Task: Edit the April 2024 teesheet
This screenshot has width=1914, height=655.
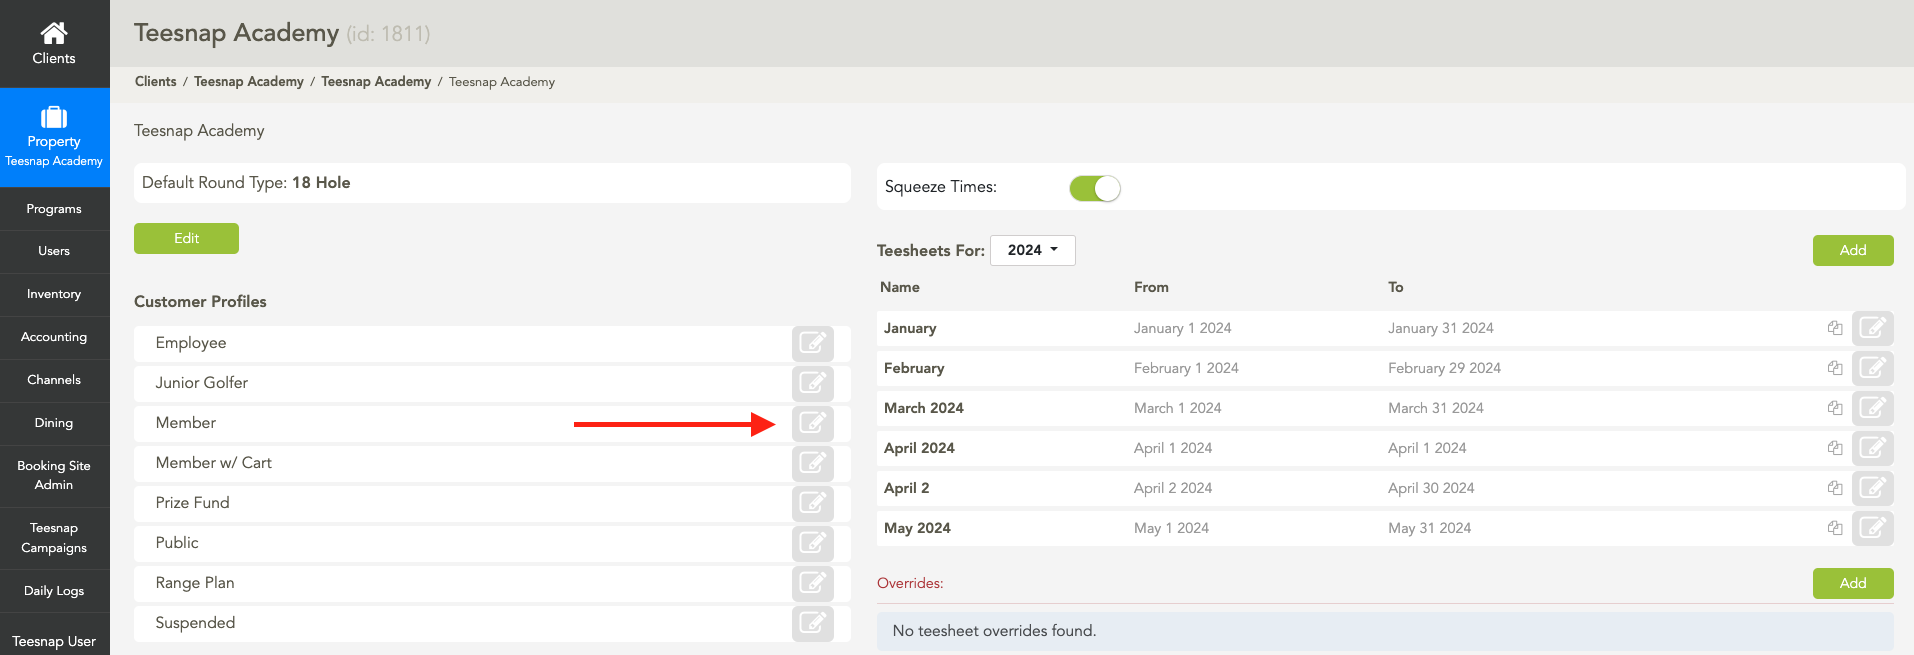Action: tap(1873, 448)
